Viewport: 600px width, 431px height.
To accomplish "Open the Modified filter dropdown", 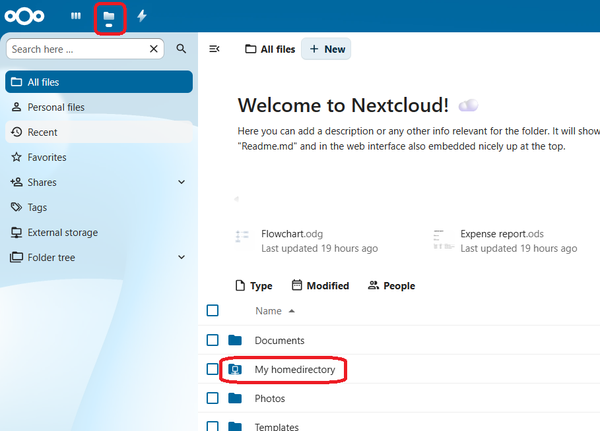I will (320, 286).
